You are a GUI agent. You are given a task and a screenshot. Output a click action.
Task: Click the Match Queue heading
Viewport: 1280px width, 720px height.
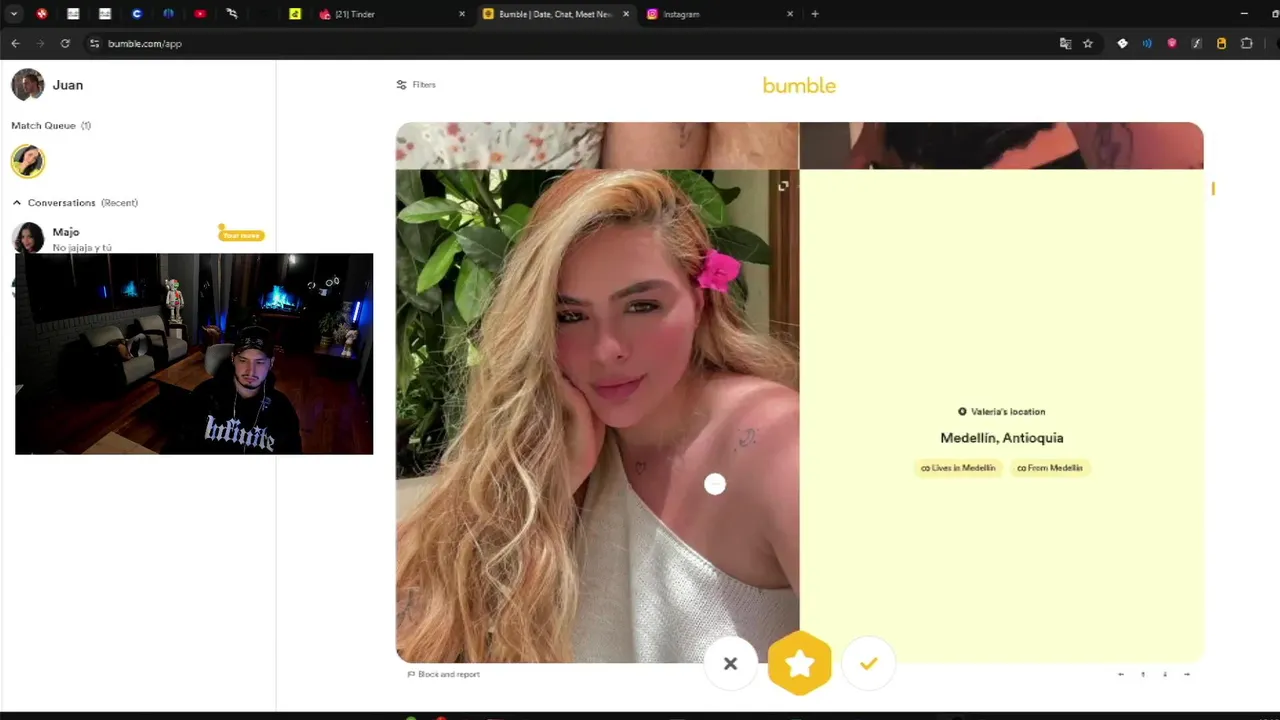51,126
